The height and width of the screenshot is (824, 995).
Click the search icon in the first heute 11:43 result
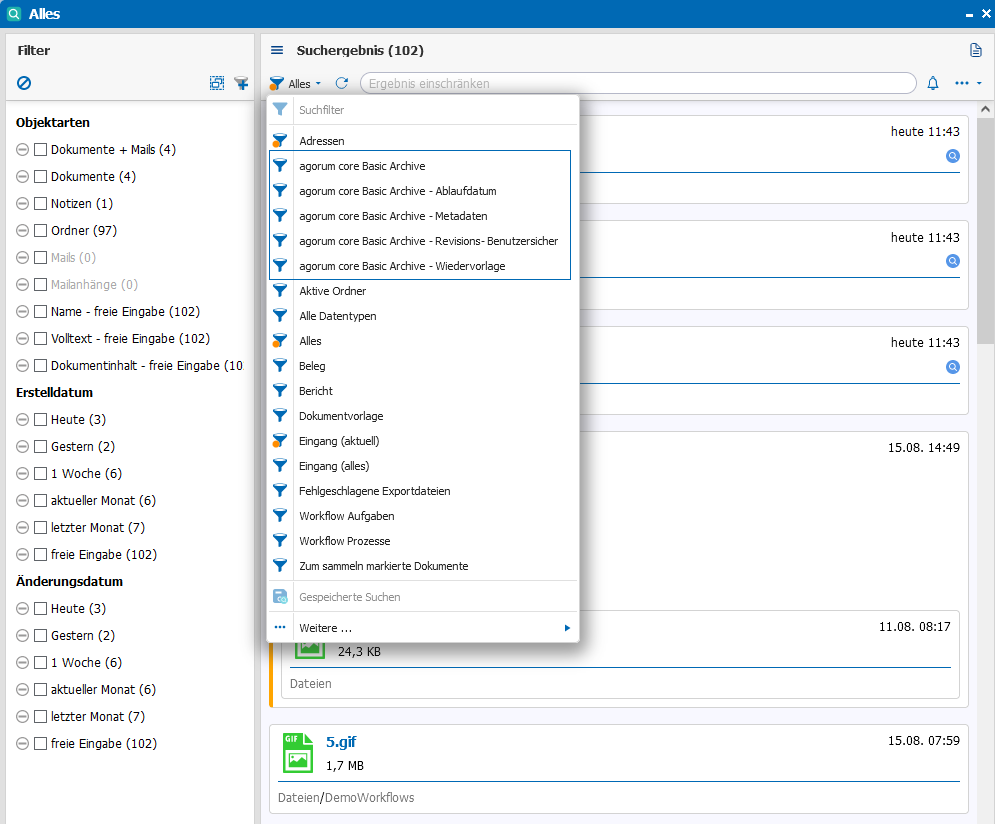point(952,156)
